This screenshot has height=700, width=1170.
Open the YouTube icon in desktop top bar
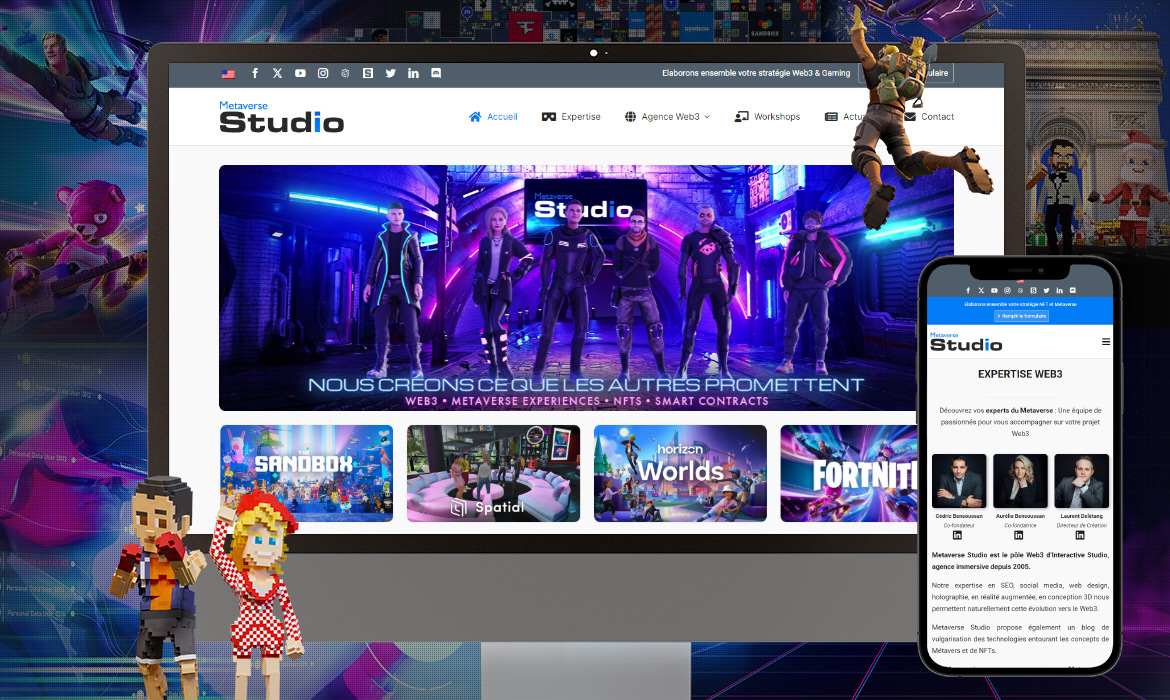click(x=300, y=73)
